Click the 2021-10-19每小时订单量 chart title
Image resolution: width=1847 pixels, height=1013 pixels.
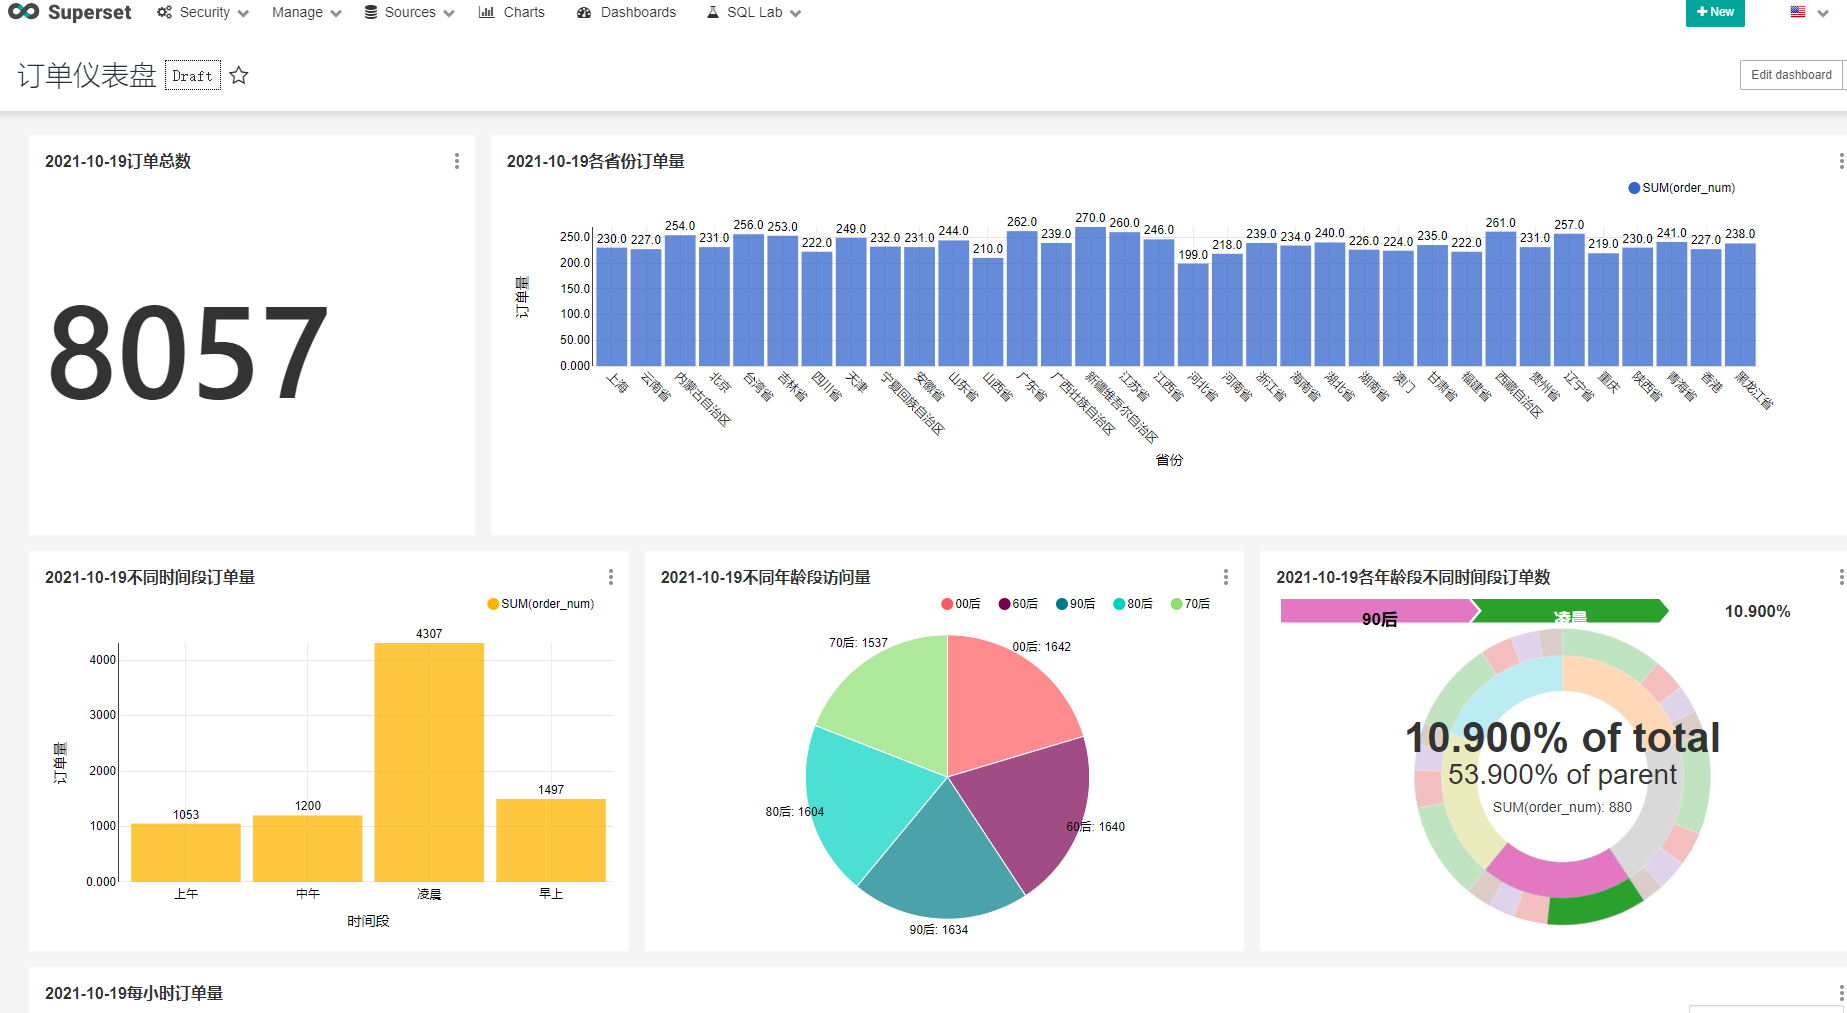[x=134, y=993]
